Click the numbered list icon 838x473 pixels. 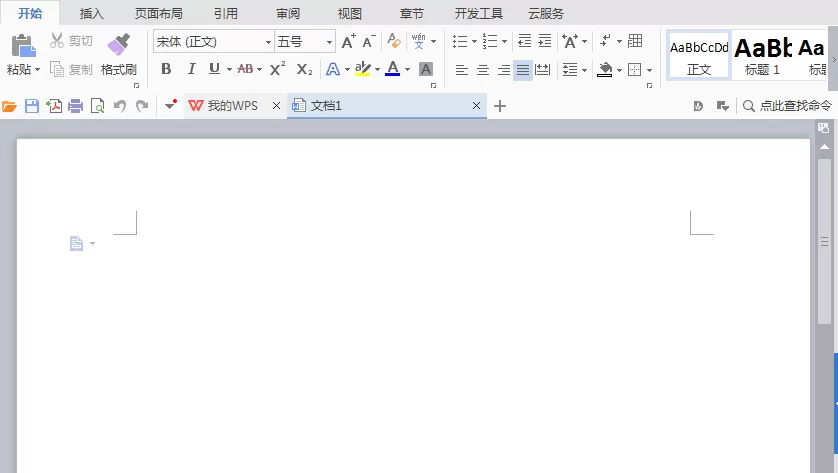490,41
